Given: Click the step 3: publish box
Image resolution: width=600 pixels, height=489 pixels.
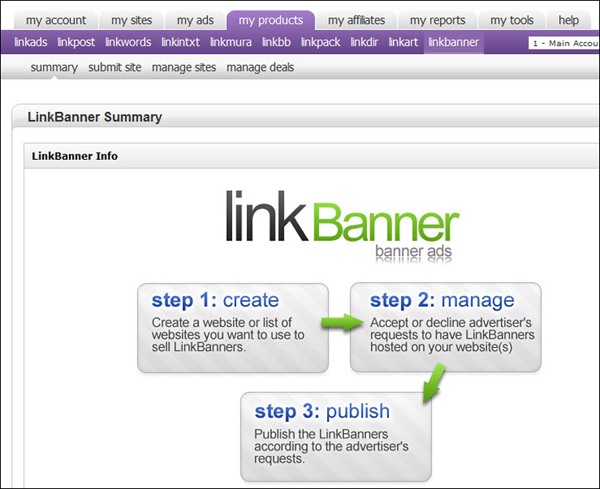Looking at the screenshot, I should pyautogui.click(x=336, y=437).
